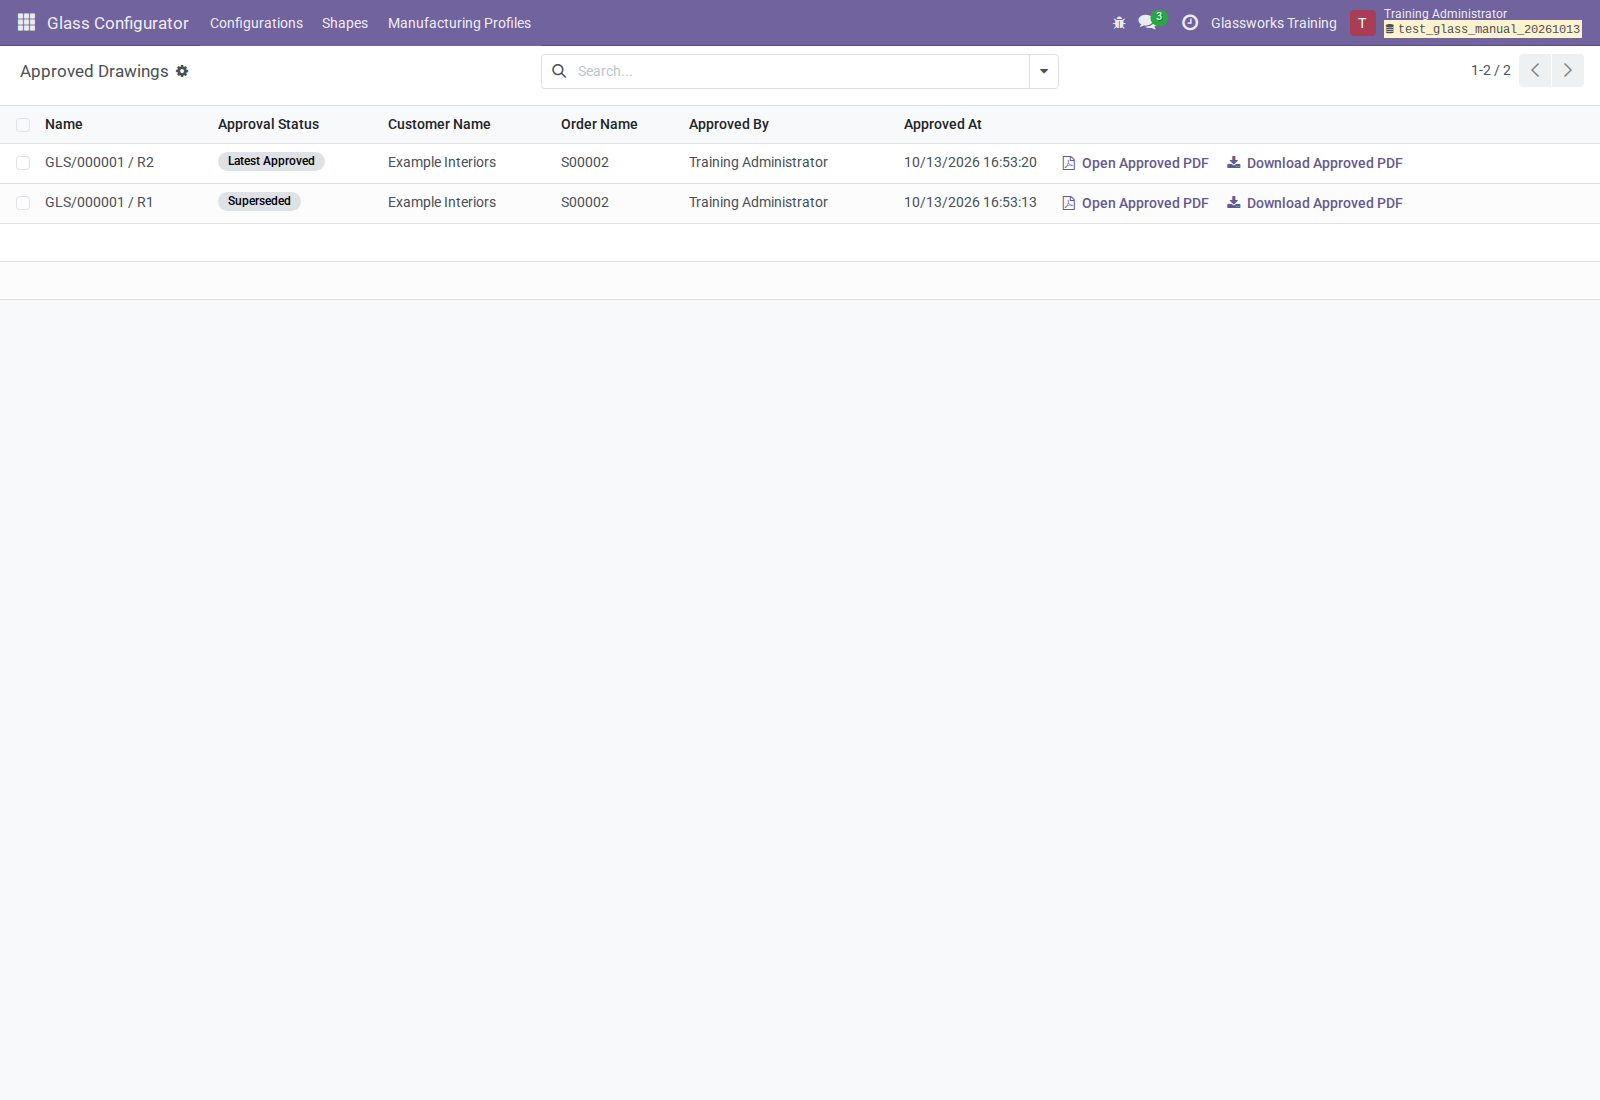Click the 1-2 / 2 pager counter
This screenshot has height=1100, width=1600.
(x=1490, y=70)
